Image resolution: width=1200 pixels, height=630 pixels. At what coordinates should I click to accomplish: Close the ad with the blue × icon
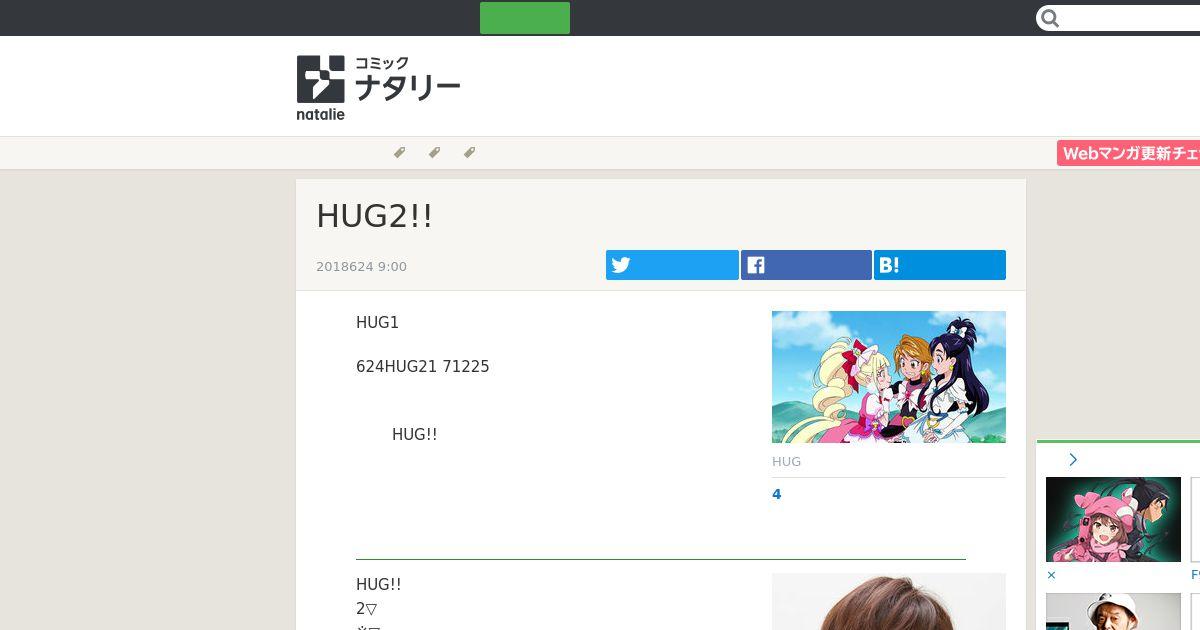[x=1051, y=575]
